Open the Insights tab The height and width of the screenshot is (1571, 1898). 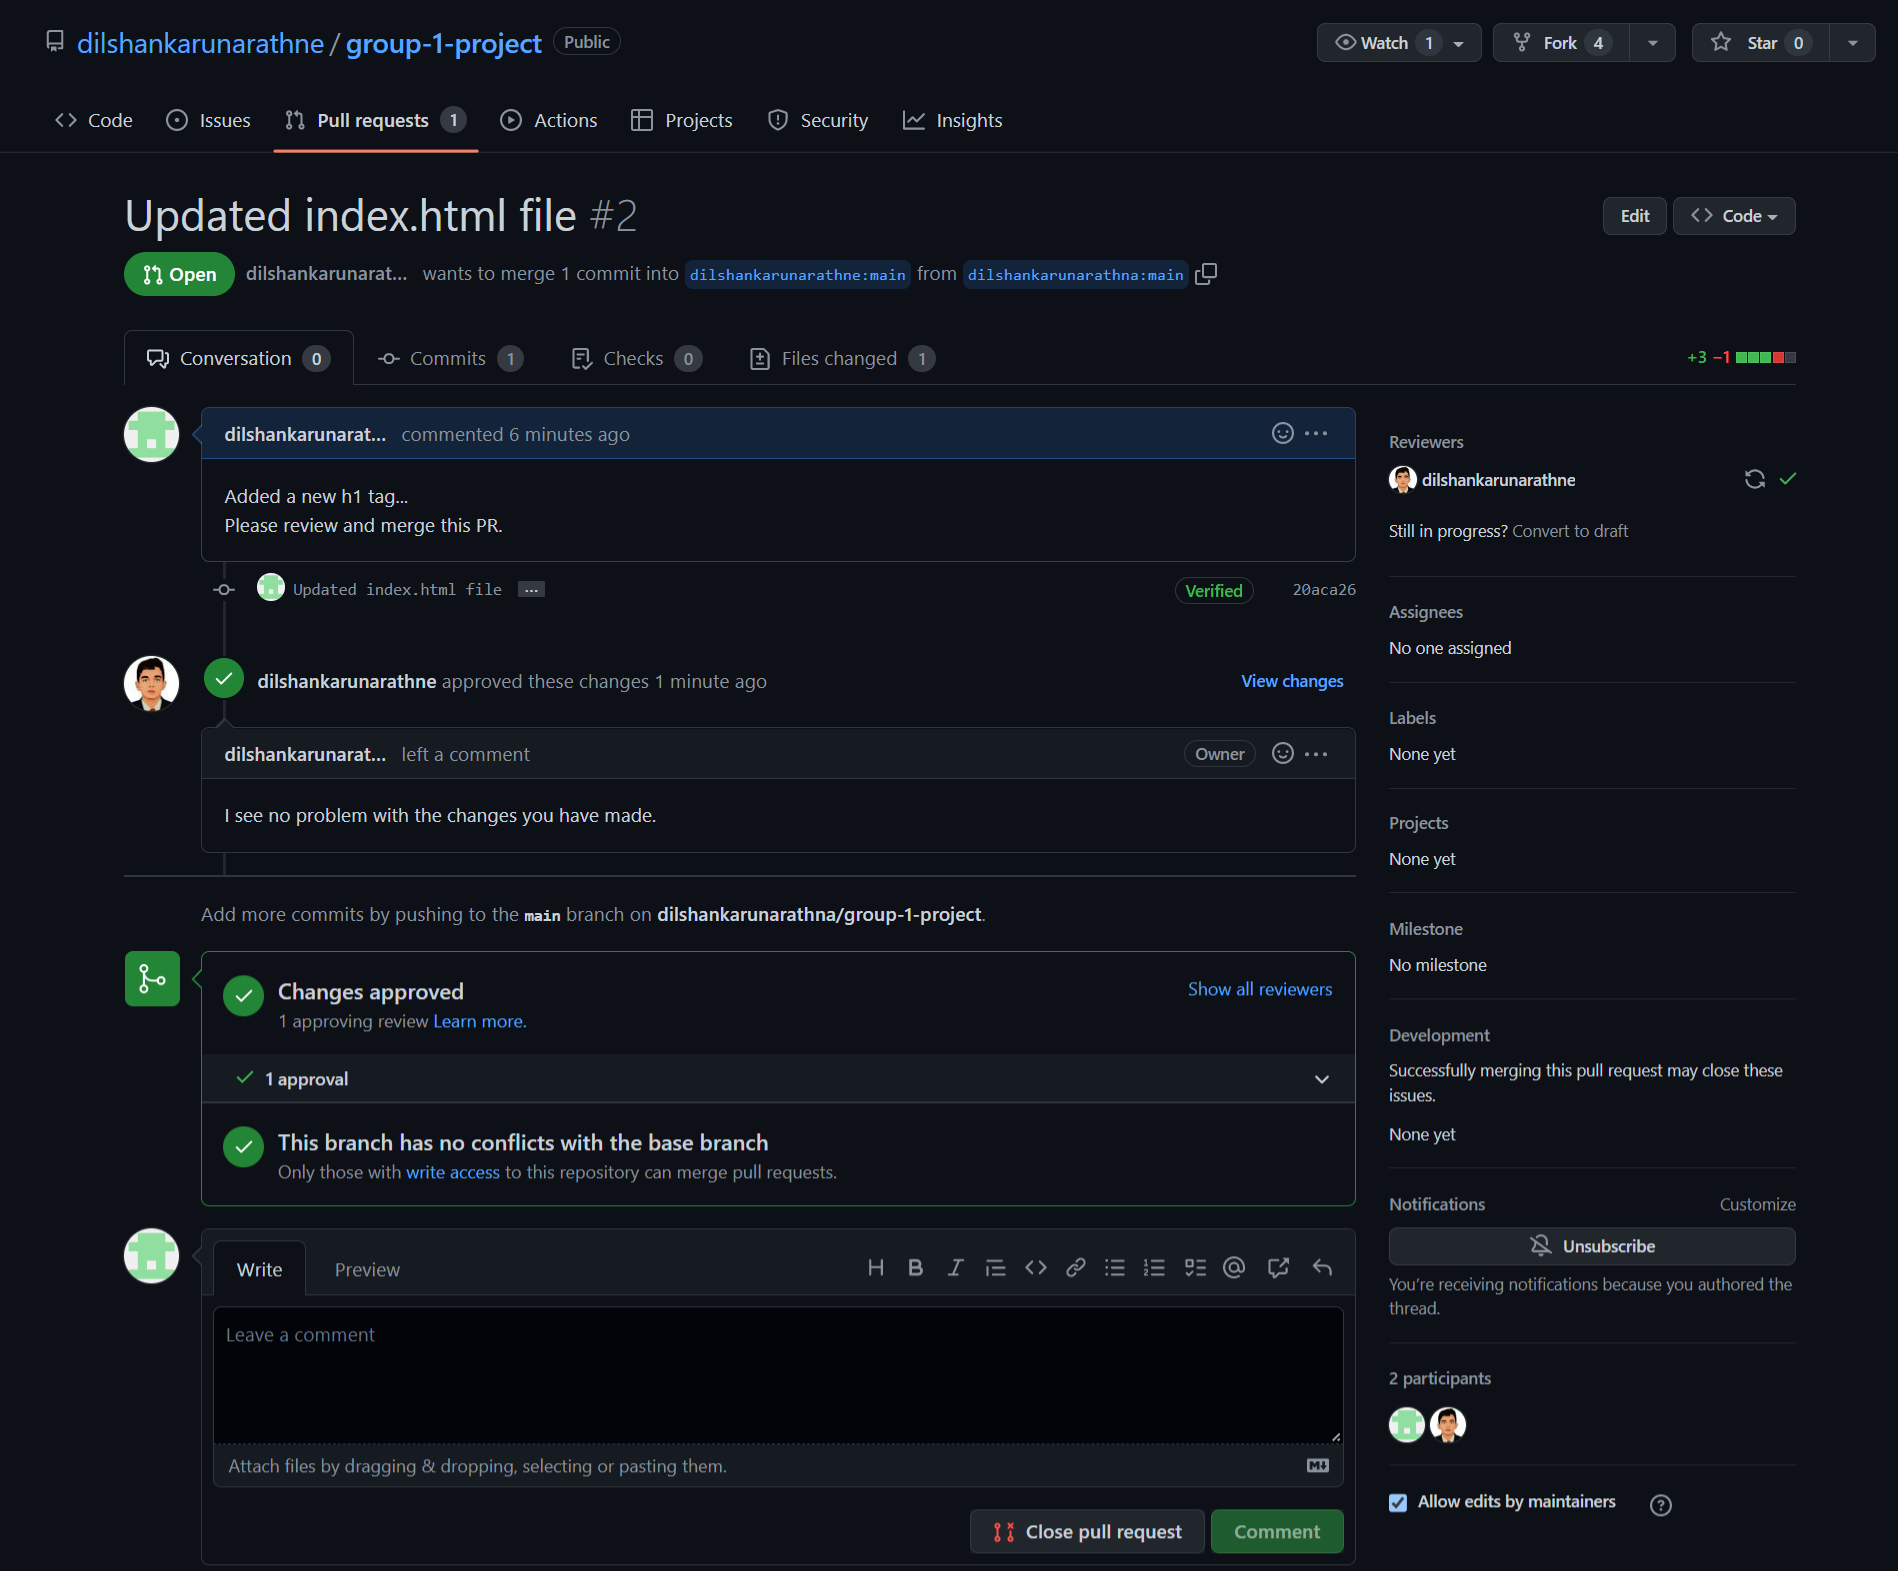click(x=953, y=120)
